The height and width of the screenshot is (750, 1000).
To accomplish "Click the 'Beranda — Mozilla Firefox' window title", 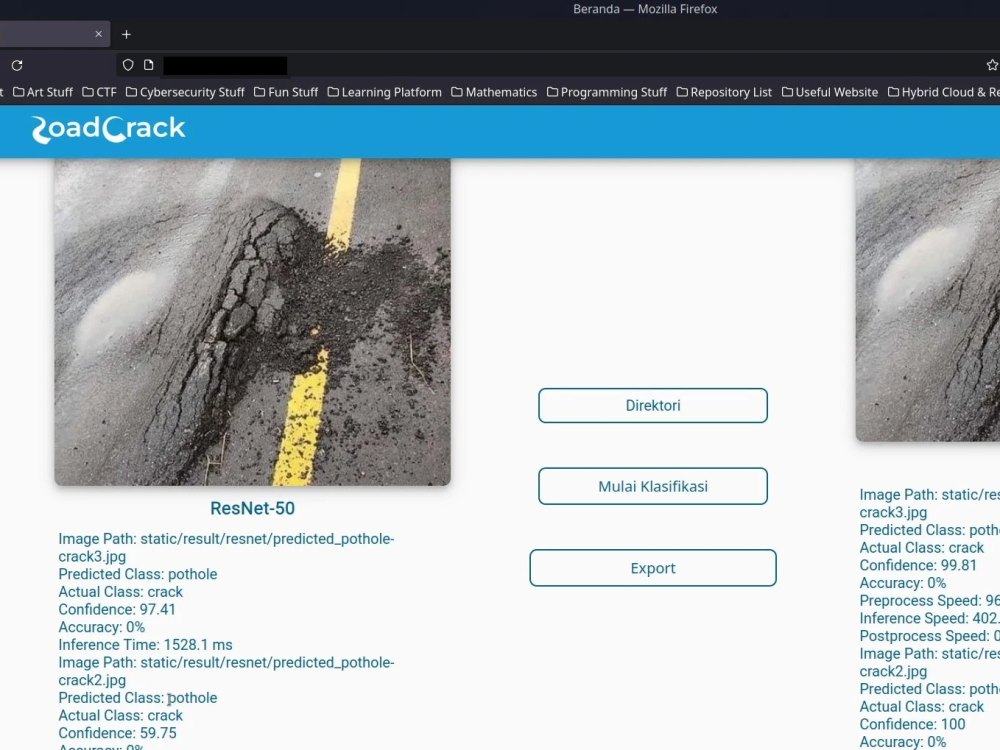I will click(645, 9).
